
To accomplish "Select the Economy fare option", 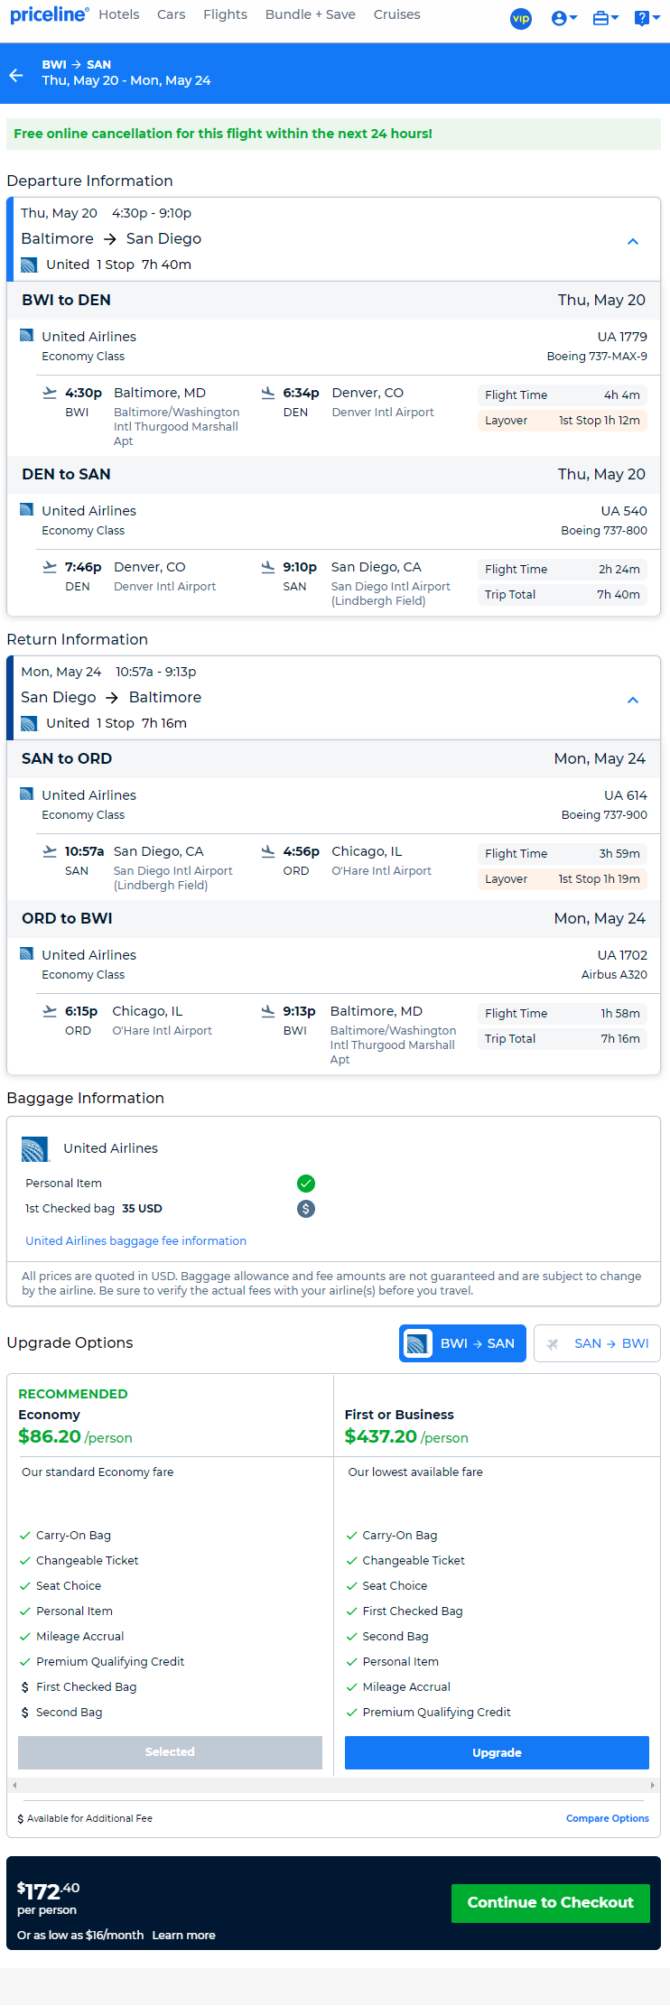I will (x=170, y=1751).
